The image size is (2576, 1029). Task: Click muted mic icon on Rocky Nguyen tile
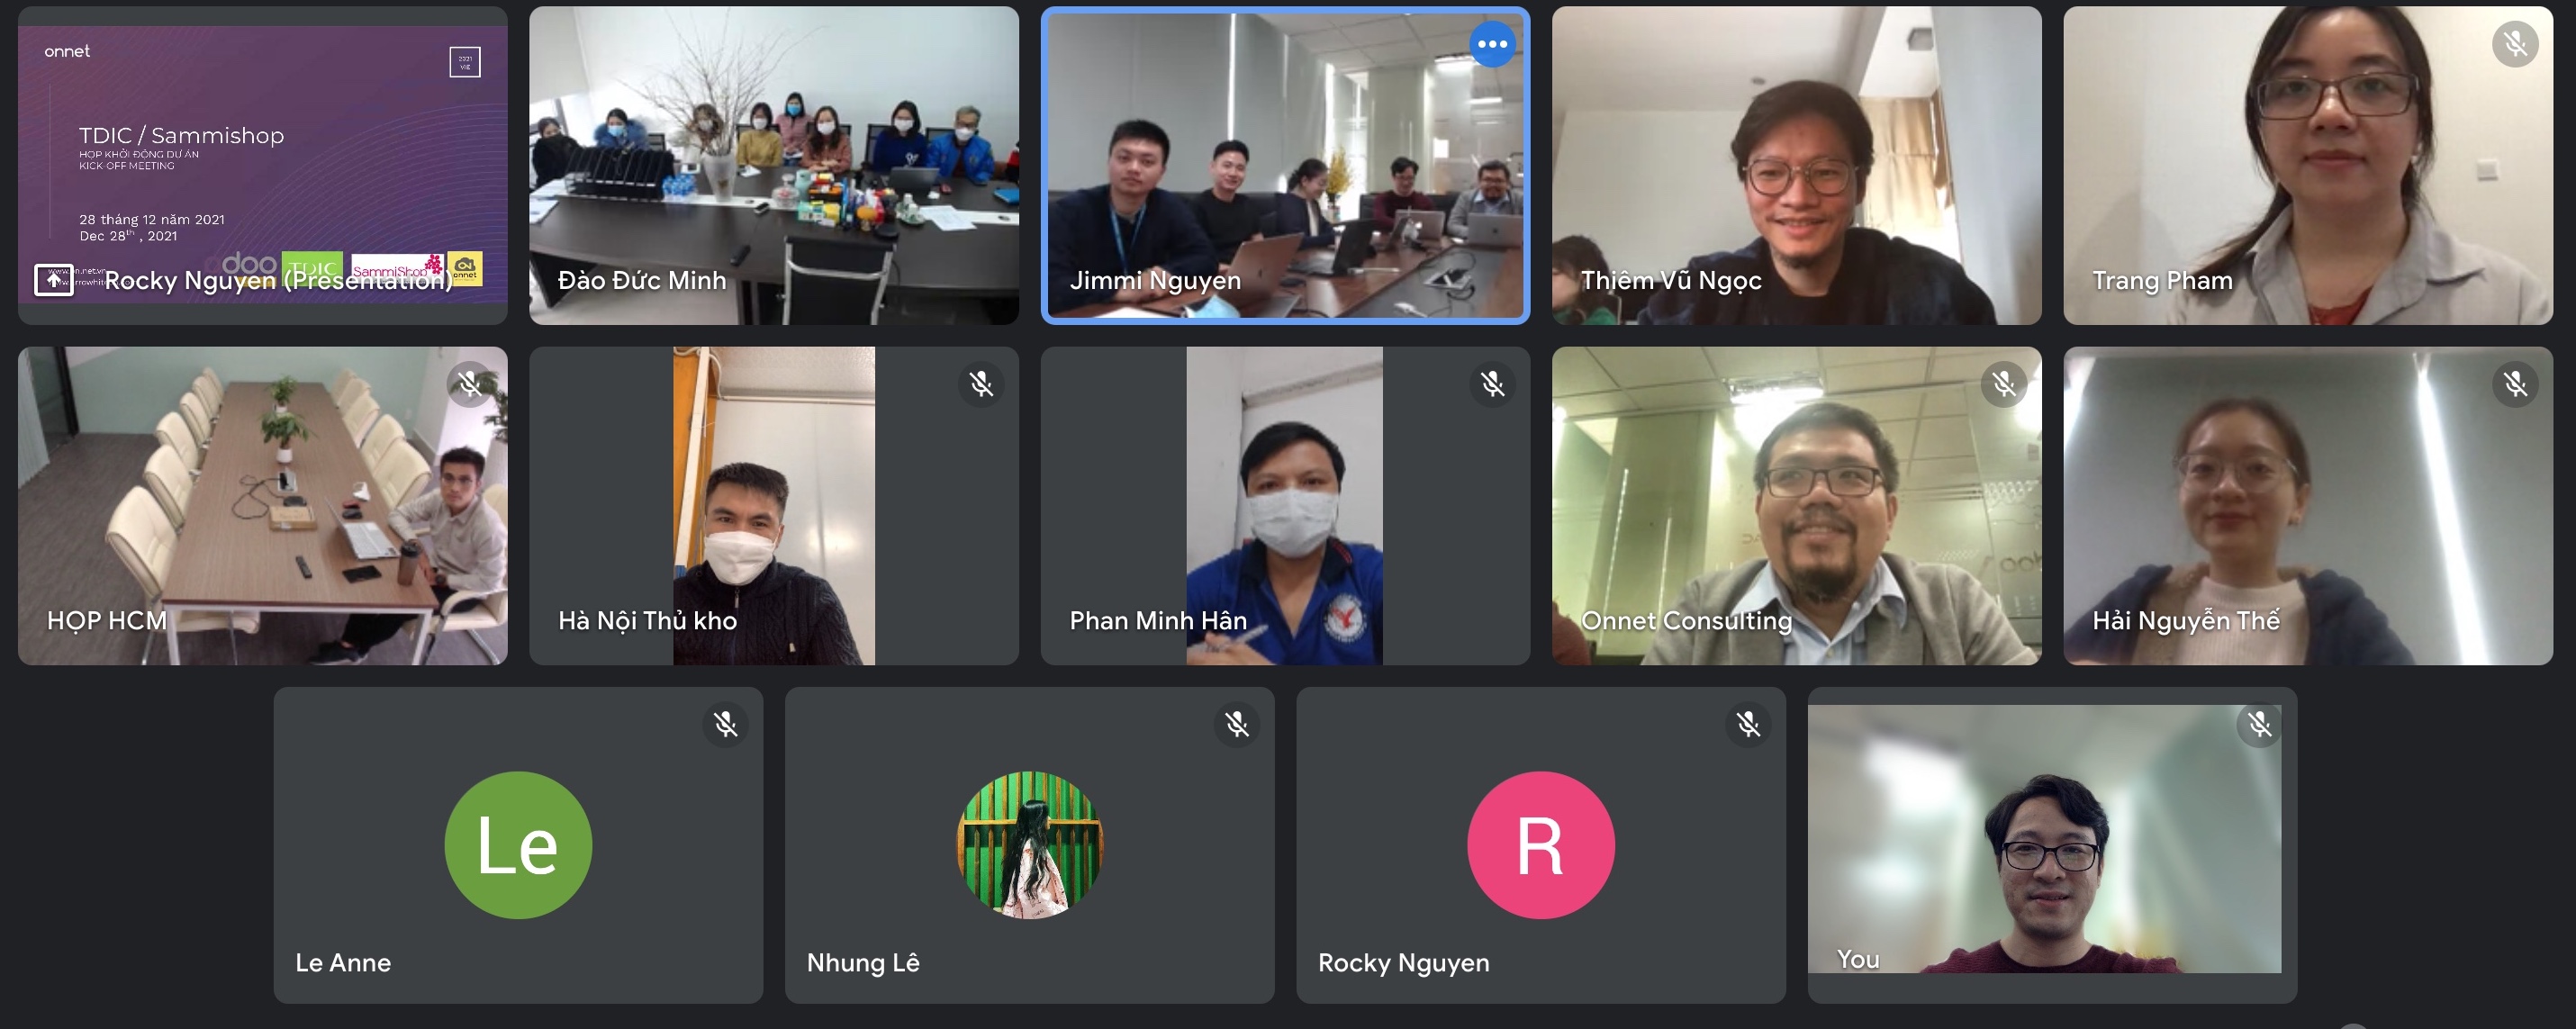point(1749,724)
